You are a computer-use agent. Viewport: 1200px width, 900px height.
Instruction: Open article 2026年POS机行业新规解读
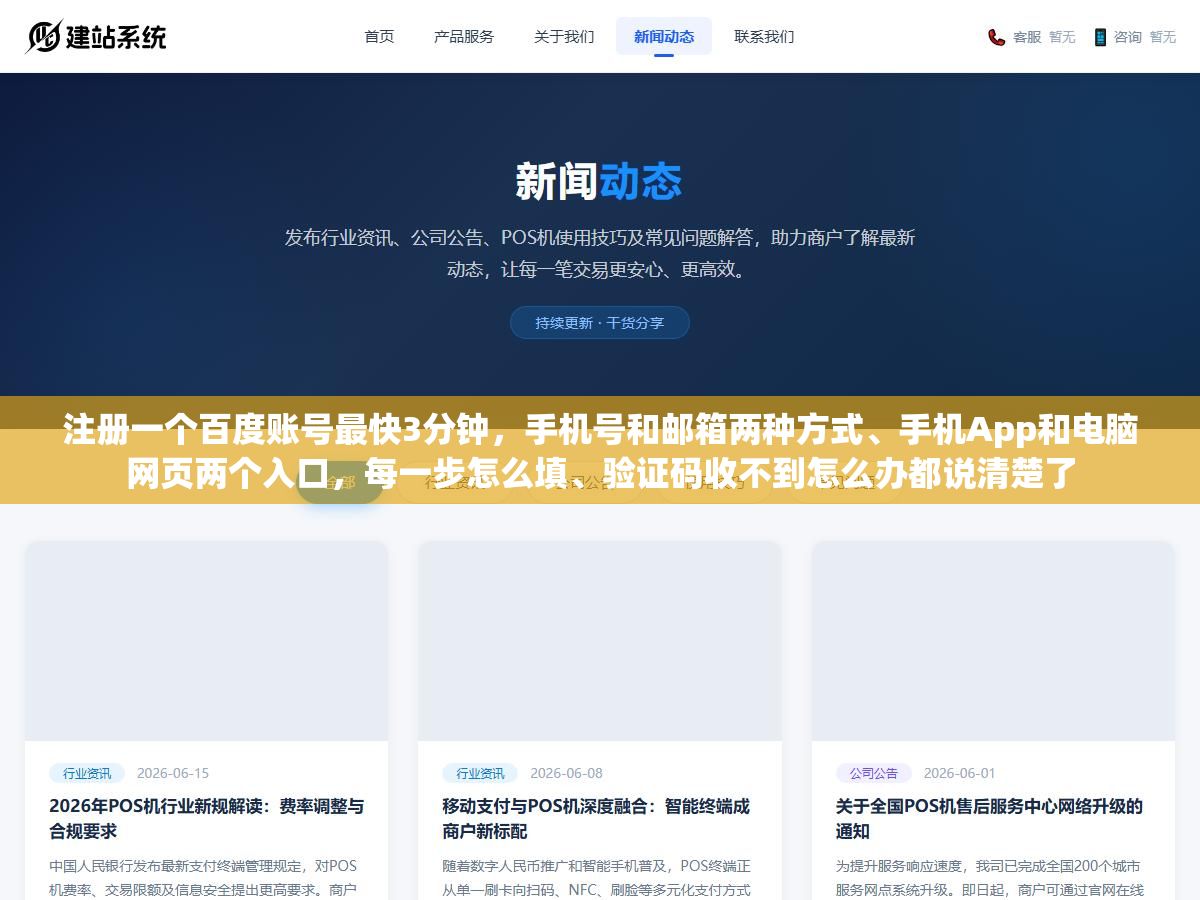tap(206, 818)
